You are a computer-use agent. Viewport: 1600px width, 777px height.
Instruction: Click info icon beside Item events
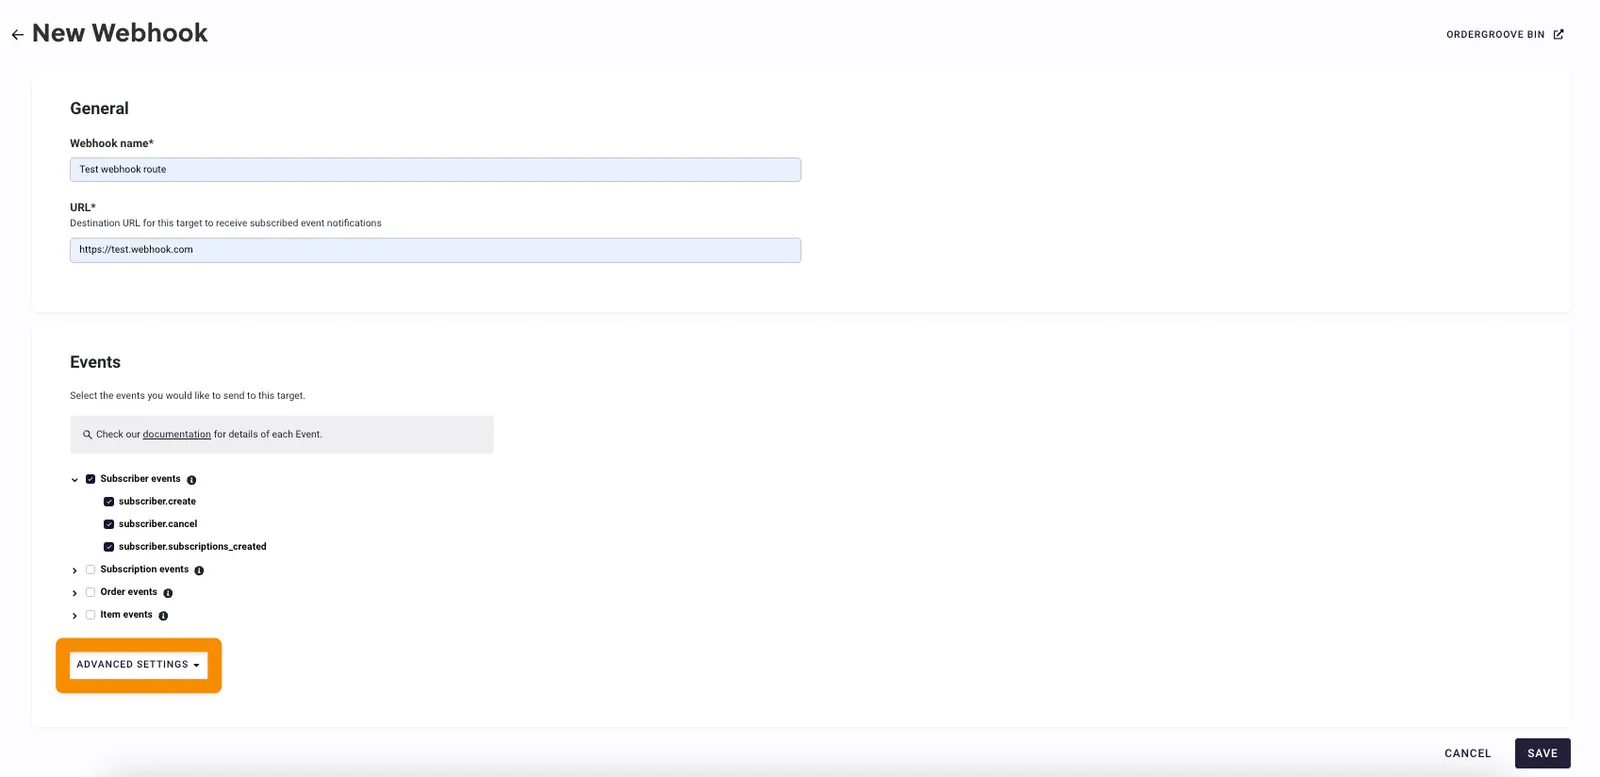[163, 616]
